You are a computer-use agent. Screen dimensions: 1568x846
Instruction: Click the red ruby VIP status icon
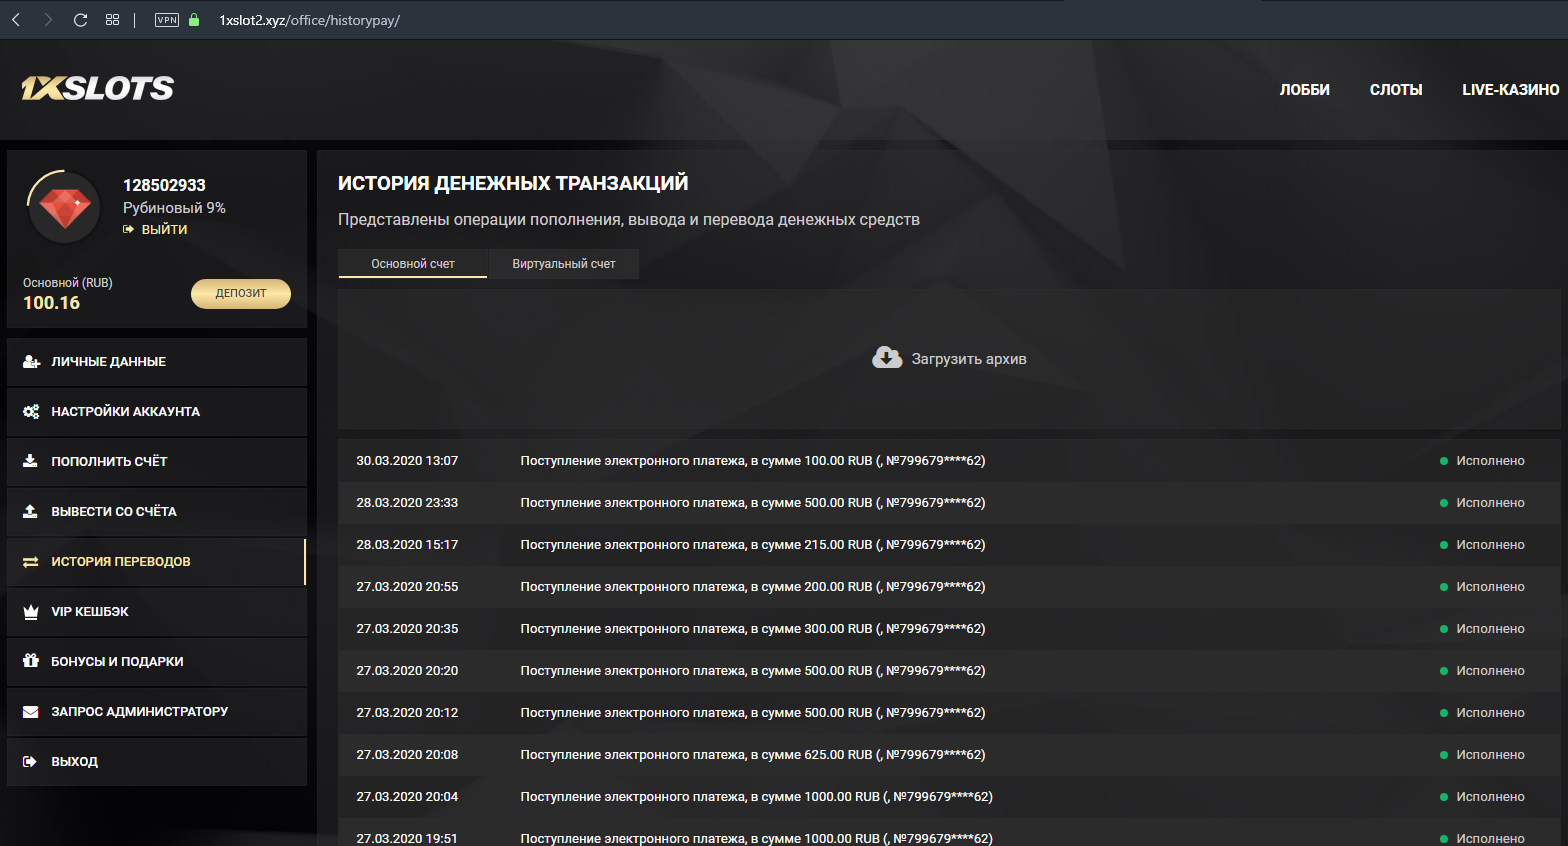[65, 207]
